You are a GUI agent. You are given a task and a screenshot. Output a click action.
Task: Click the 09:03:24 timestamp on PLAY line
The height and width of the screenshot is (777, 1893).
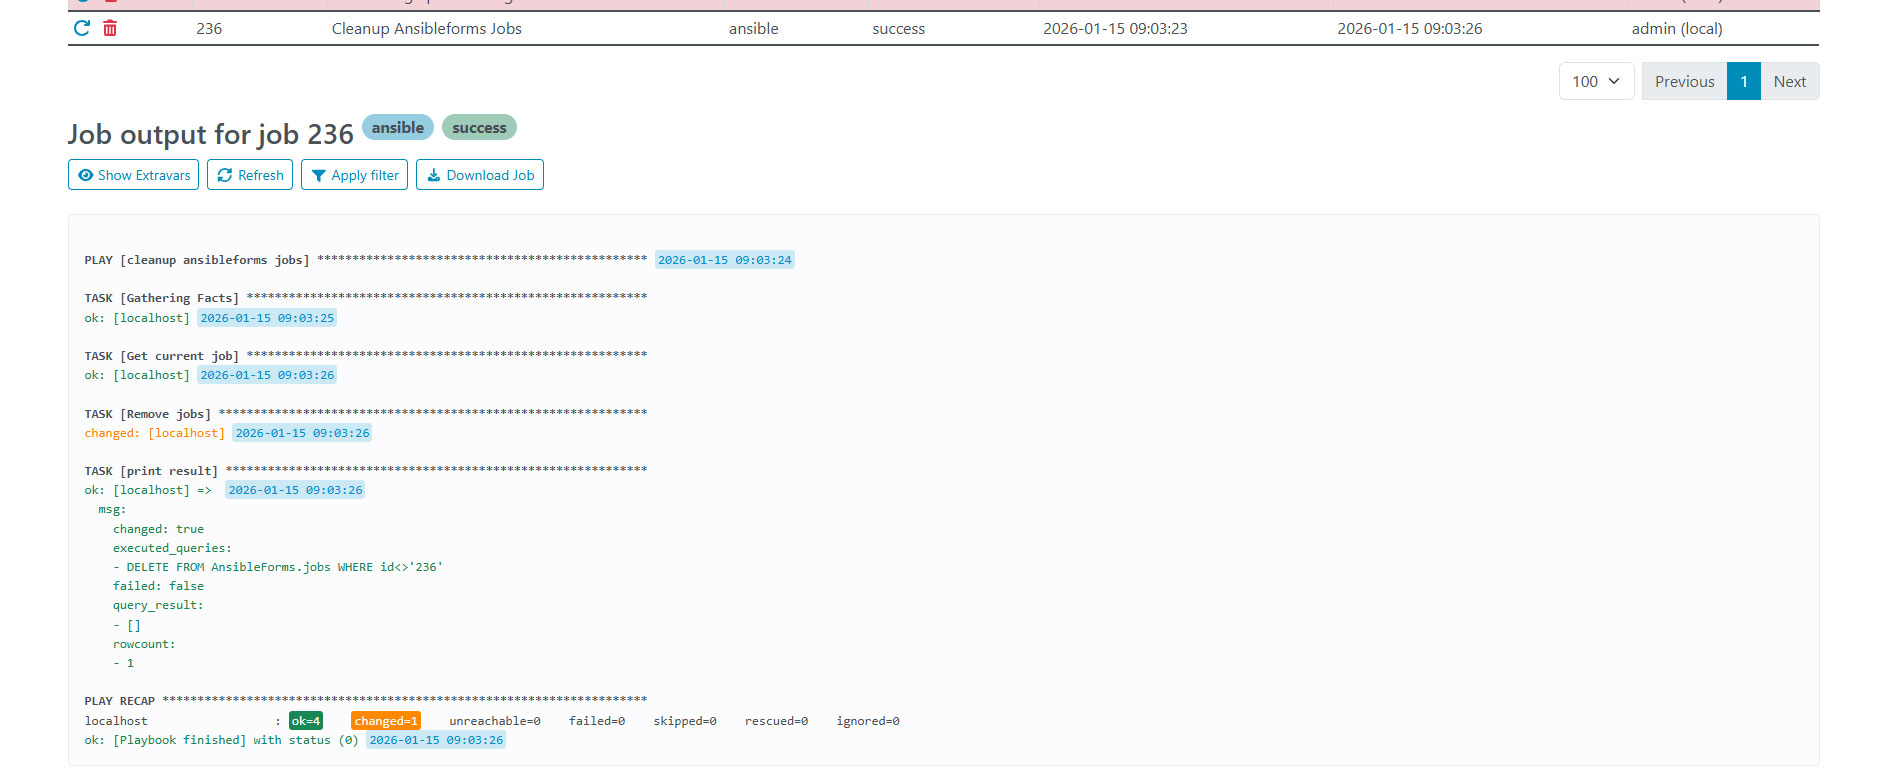pos(724,260)
